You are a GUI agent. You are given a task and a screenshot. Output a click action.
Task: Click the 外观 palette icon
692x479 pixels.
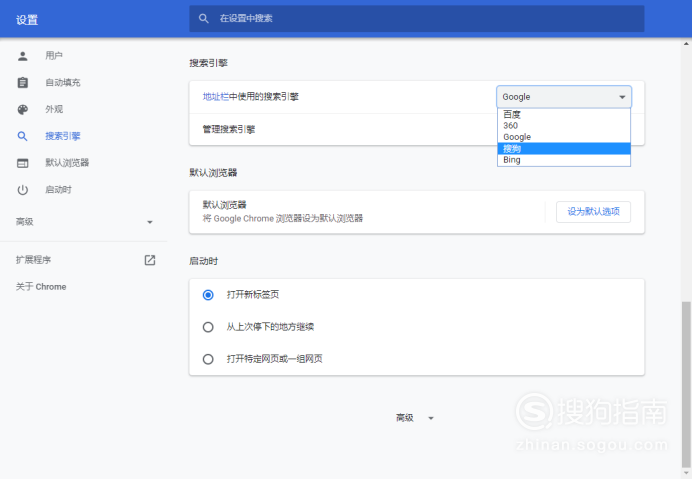pos(23,109)
